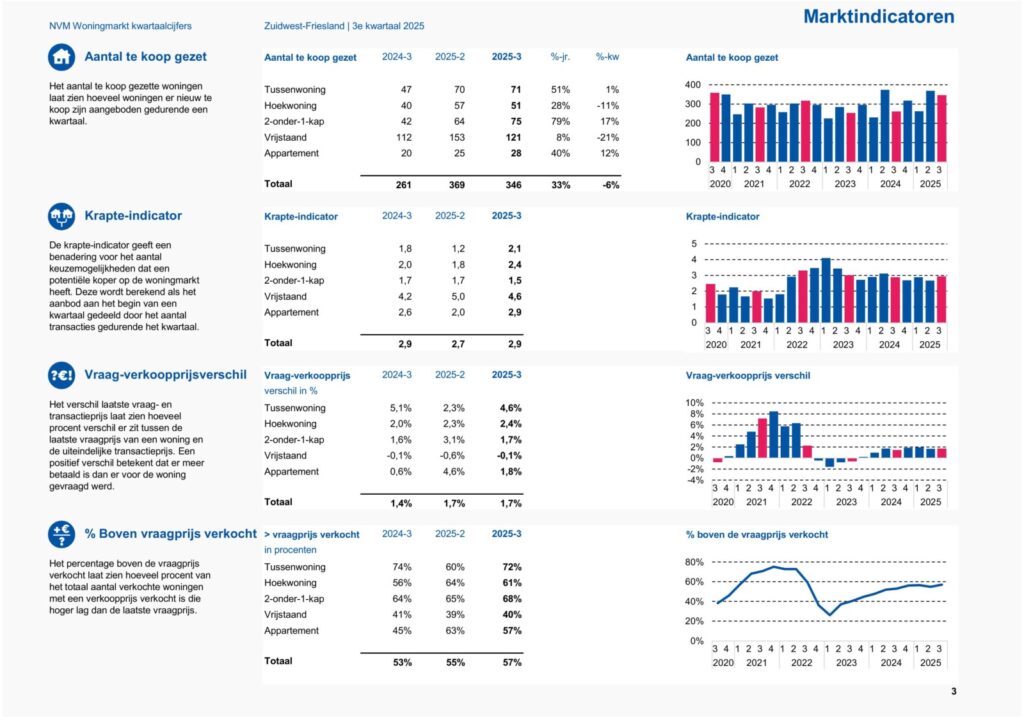Click the house icon beside Aantal te koop gezet
The width and height of the screenshot is (1024, 724).
point(62,57)
